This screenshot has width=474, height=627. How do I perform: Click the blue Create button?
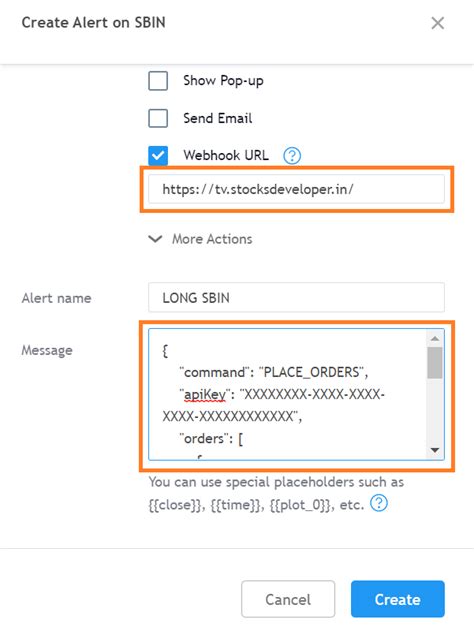point(398,599)
